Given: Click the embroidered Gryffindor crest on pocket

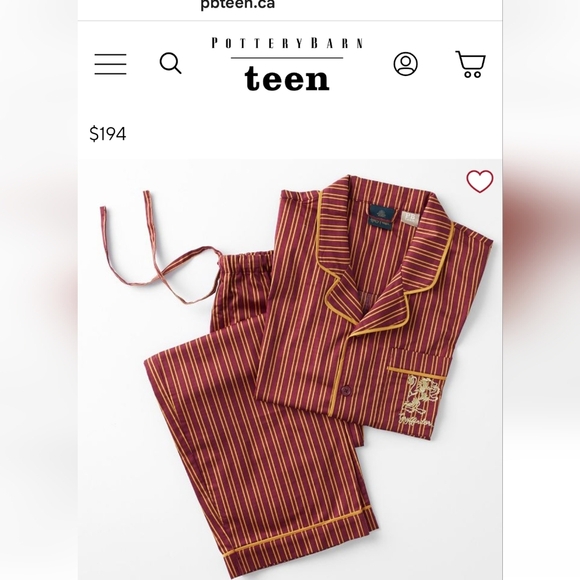Looking at the screenshot, I should (x=422, y=400).
